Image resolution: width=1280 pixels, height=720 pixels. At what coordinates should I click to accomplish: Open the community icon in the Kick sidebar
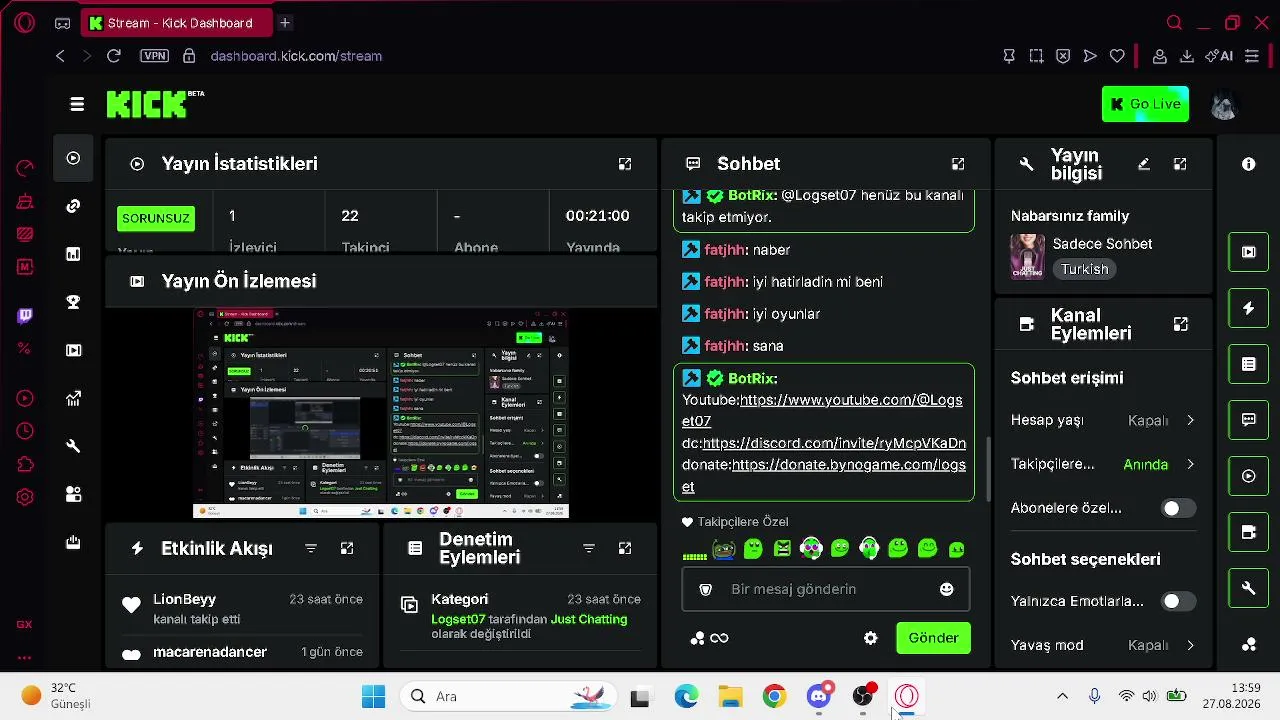coord(73,494)
